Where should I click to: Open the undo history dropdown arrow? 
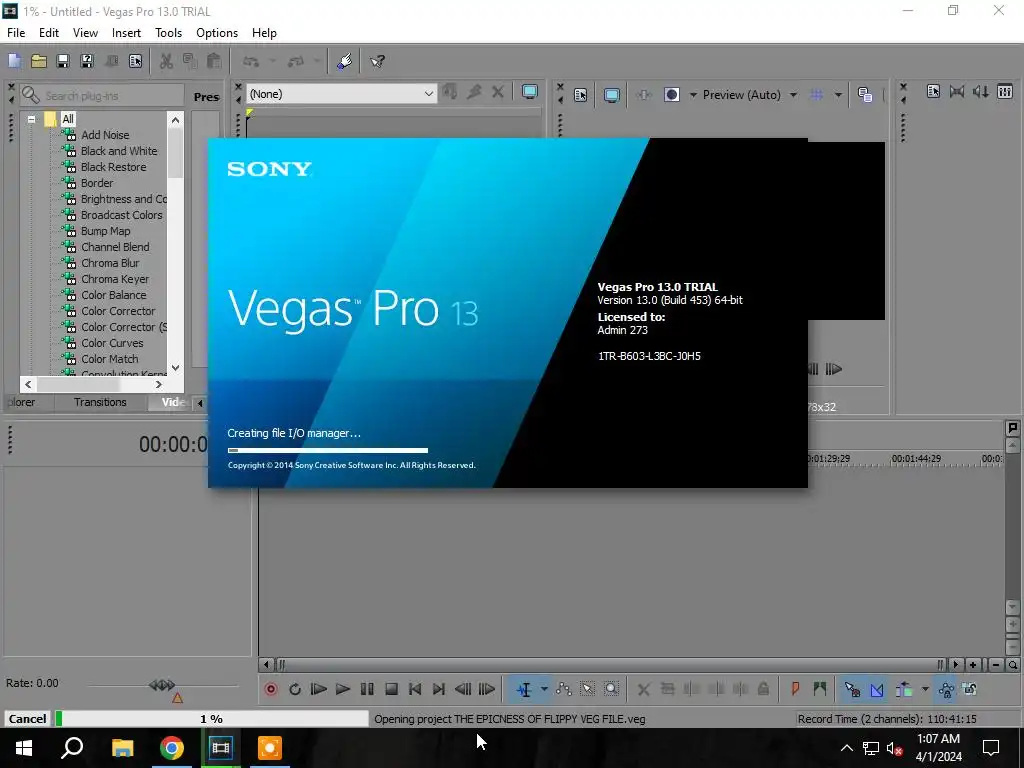[x=273, y=61]
